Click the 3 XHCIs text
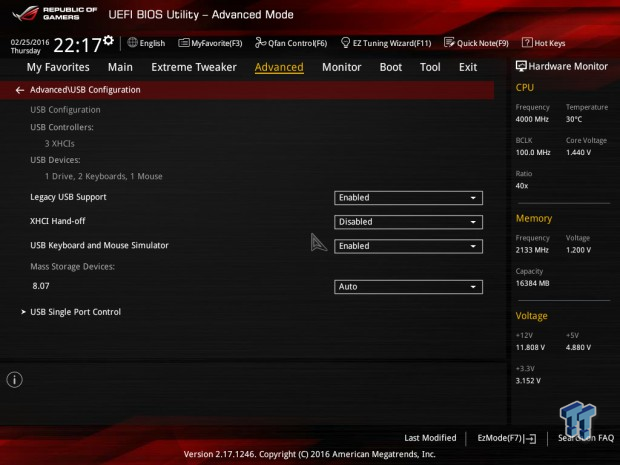 click(59, 144)
